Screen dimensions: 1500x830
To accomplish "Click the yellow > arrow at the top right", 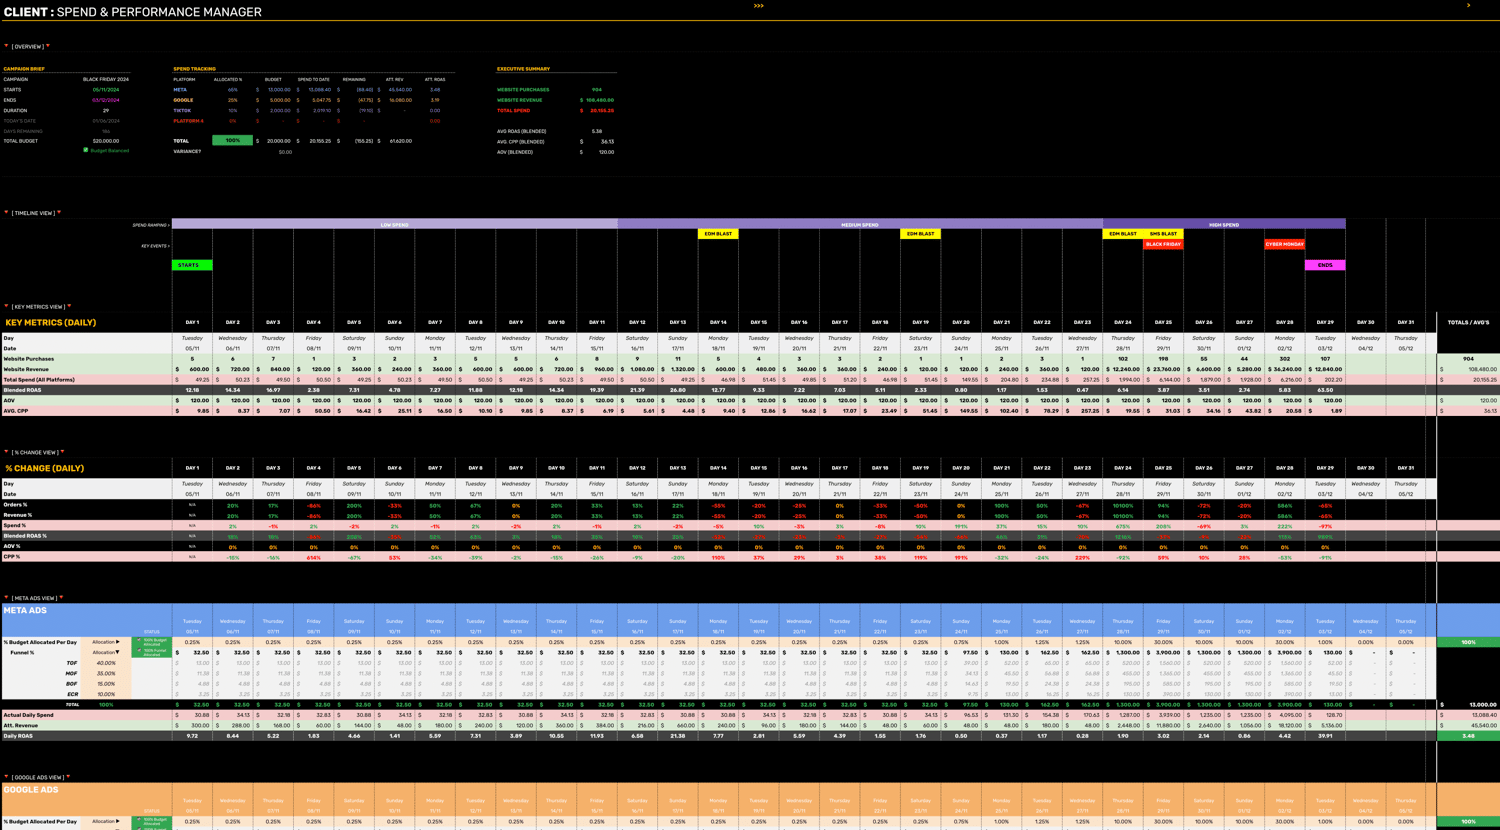I will [1468, 5].
